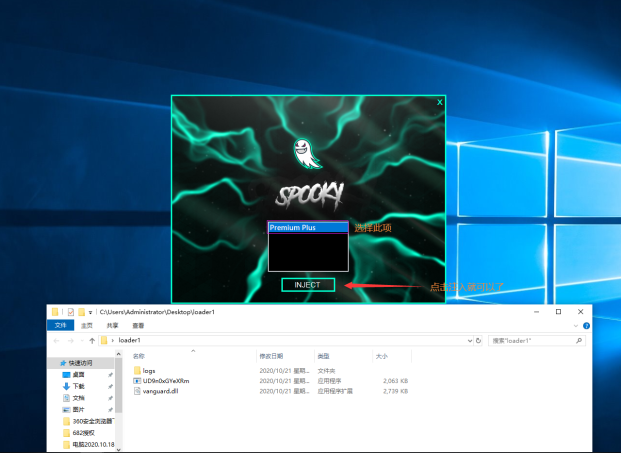
Task: Expand the Explorer ribbon chevron
Action: click(576, 325)
